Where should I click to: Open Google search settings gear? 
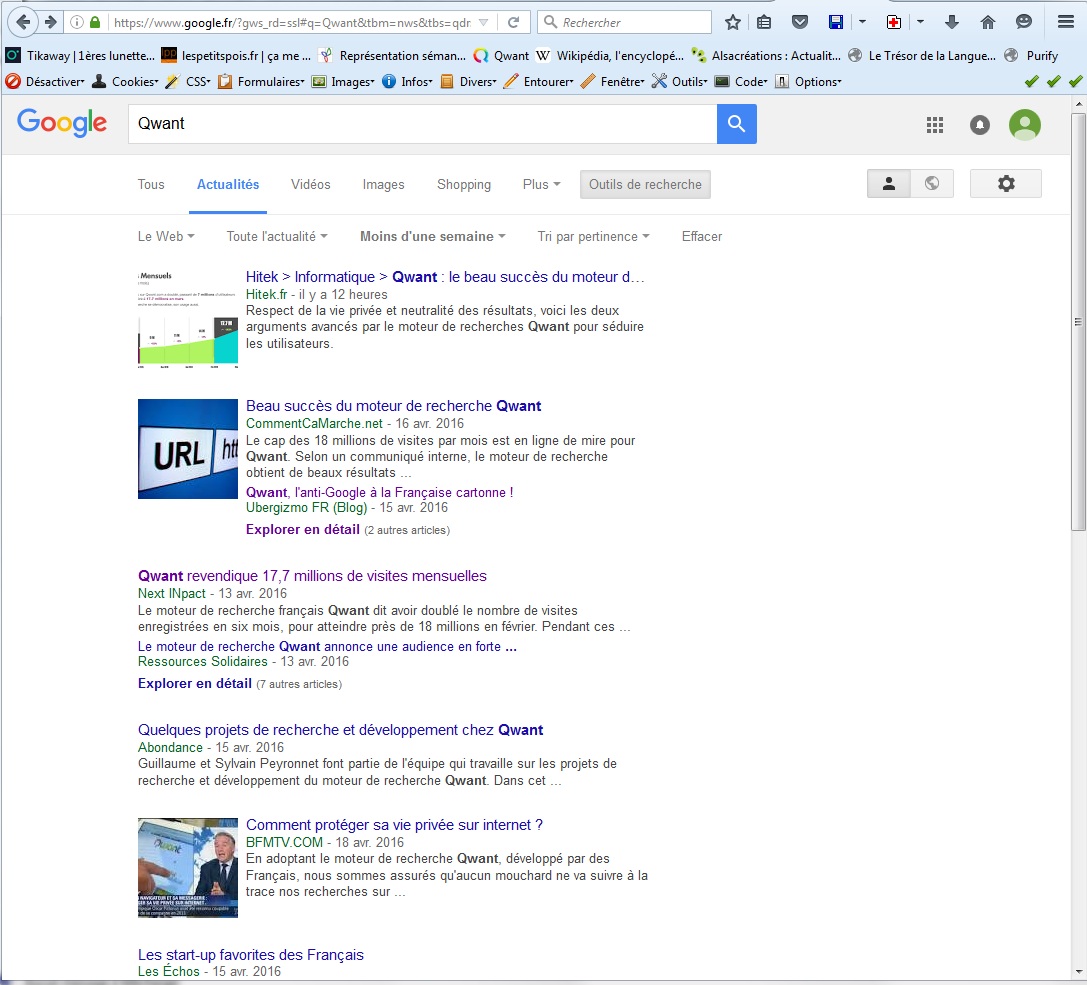click(x=1005, y=184)
